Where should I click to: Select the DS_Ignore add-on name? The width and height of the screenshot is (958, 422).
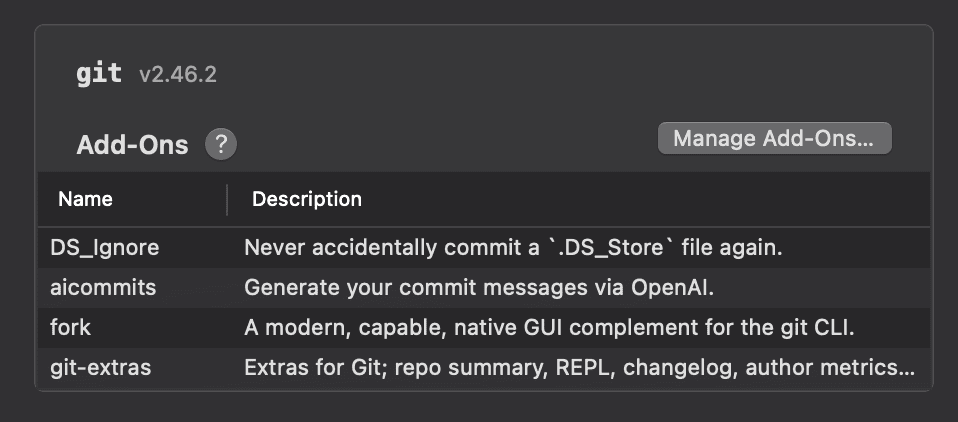pos(105,247)
